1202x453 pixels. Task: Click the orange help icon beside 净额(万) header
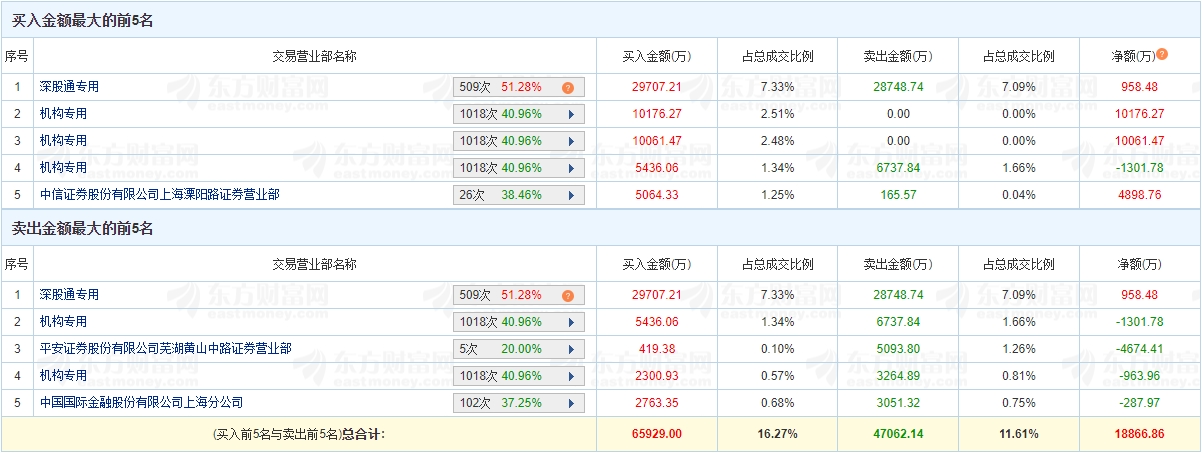tap(1162, 55)
